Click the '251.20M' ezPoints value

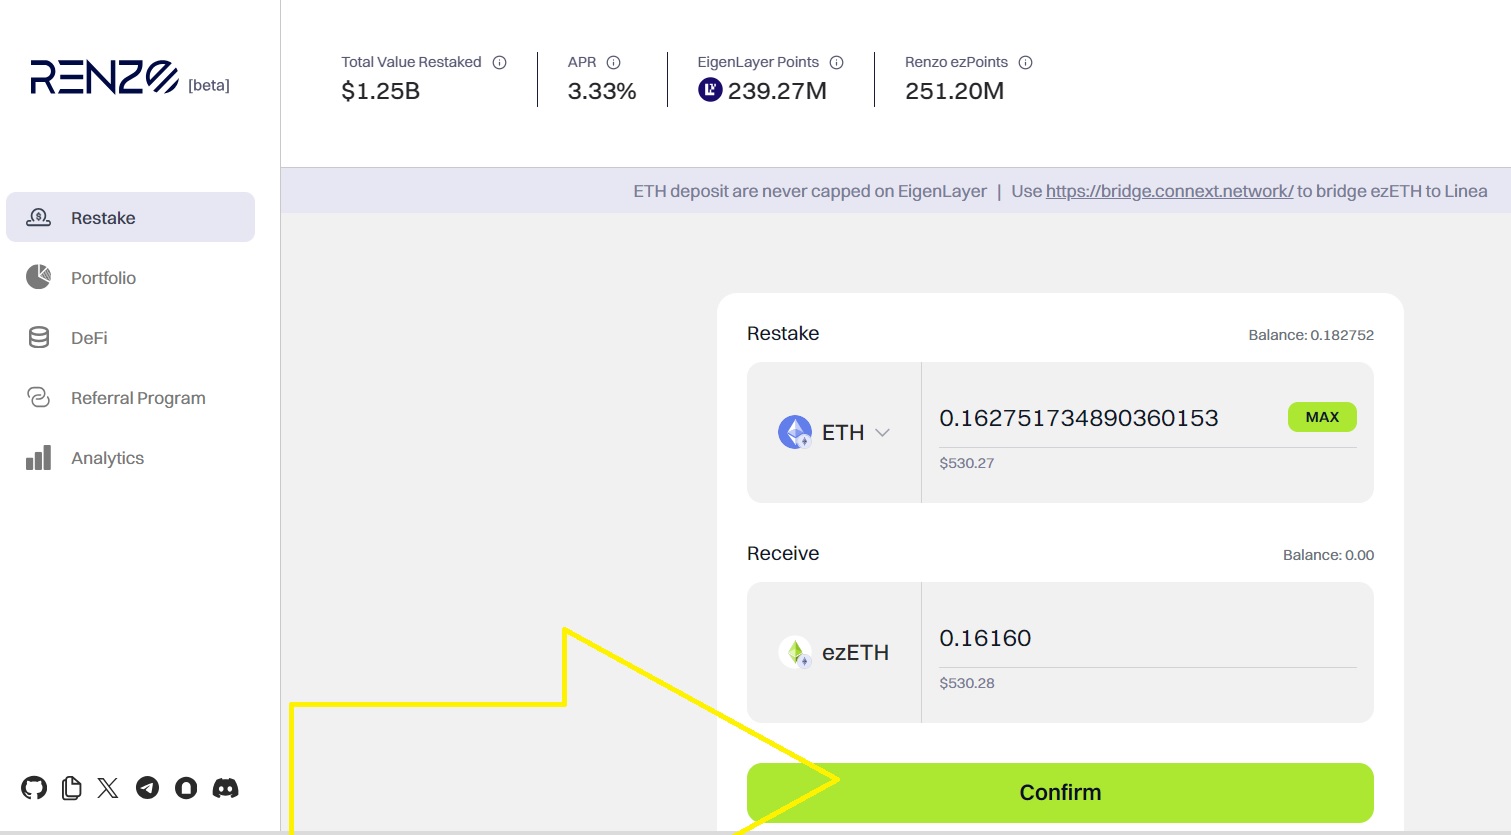tap(954, 91)
